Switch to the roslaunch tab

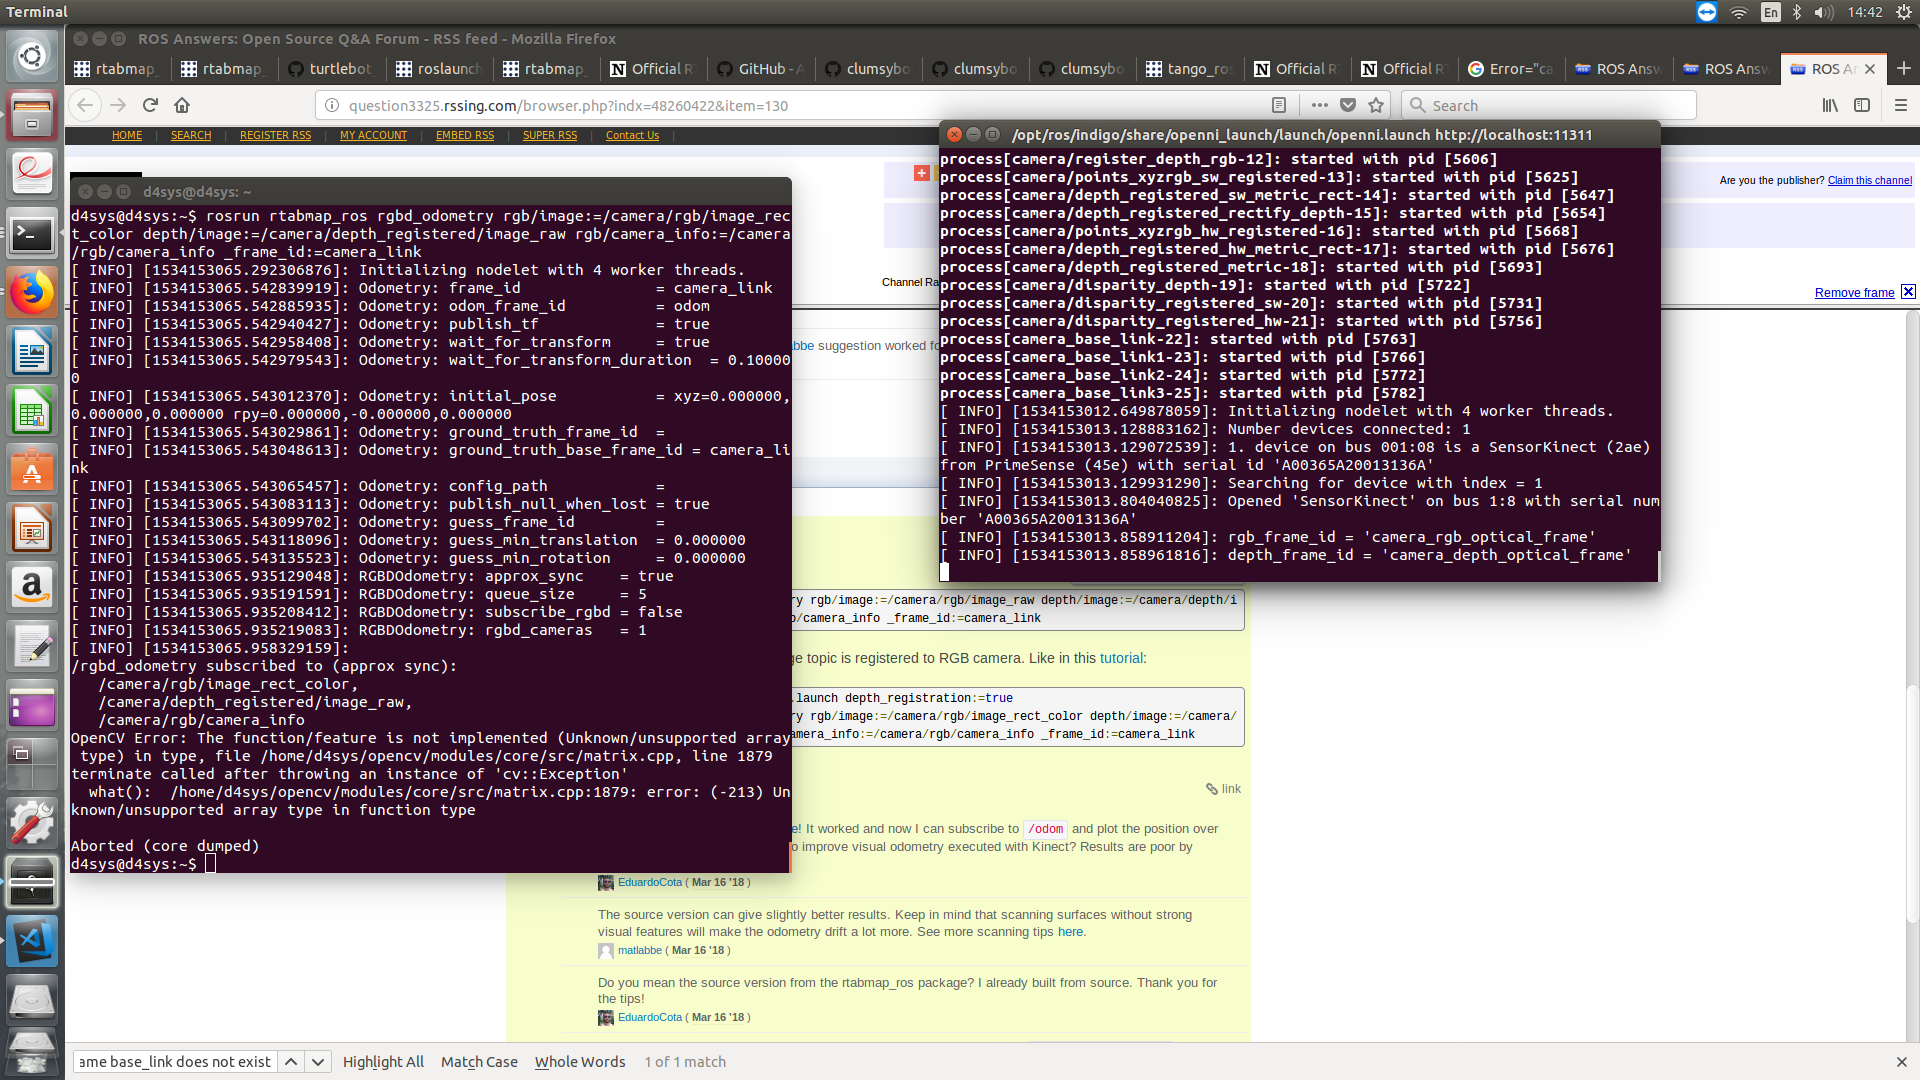coord(438,69)
